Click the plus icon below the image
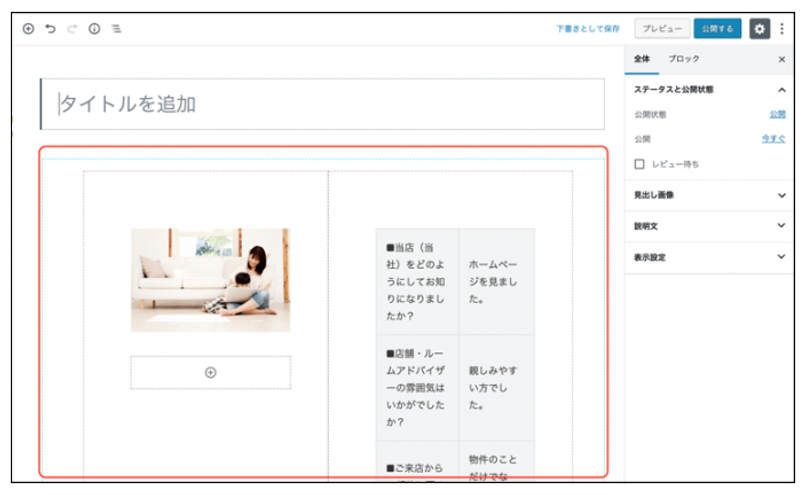This screenshot has height=495, width=804. pos(210,373)
